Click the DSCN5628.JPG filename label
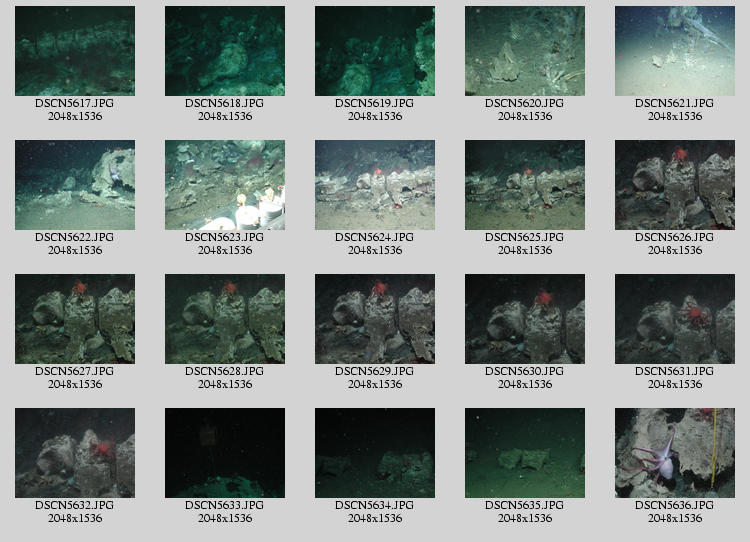750x542 pixels. point(225,371)
